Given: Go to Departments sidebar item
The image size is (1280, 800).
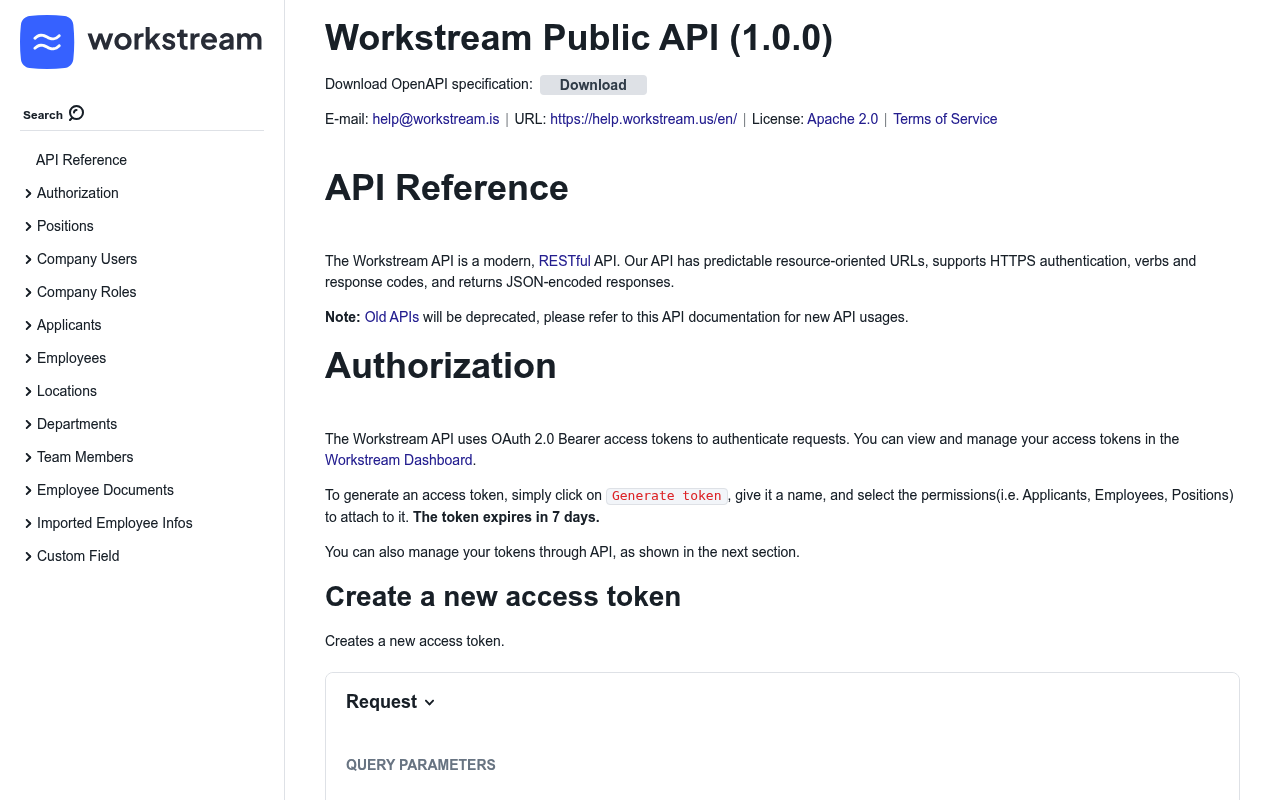Looking at the screenshot, I should pos(77,424).
